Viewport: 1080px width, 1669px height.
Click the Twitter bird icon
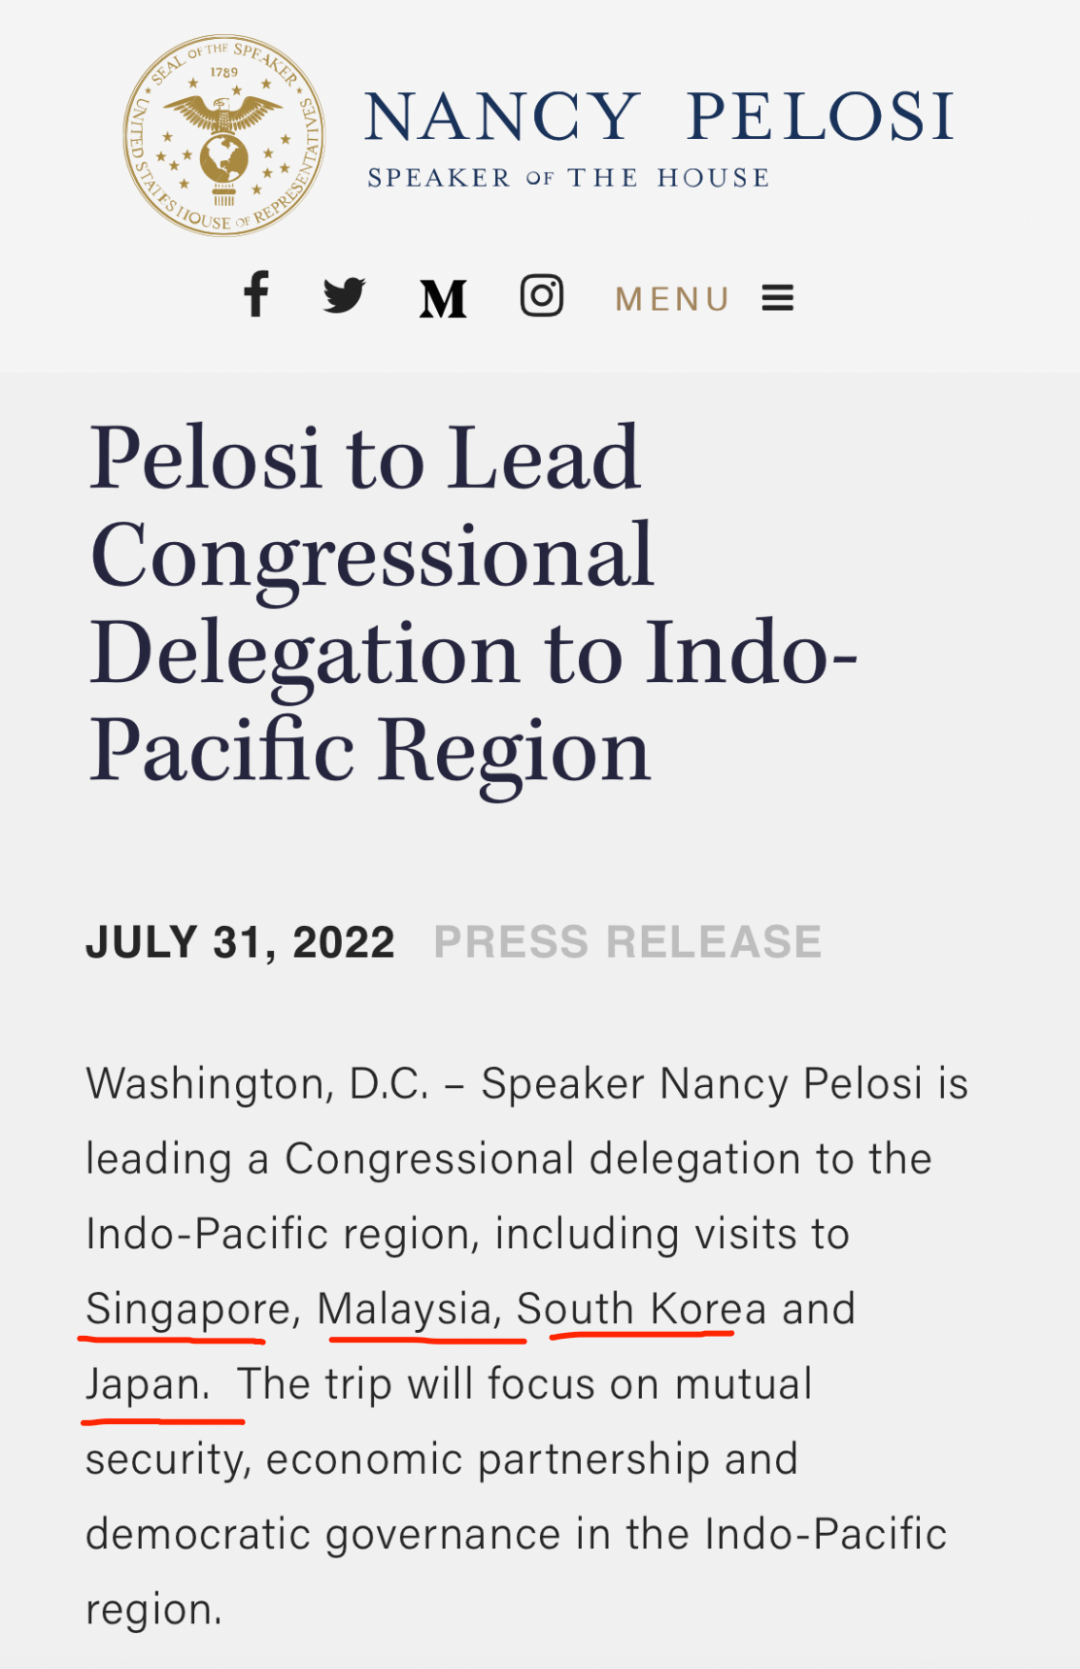pyautogui.click(x=344, y=296)
